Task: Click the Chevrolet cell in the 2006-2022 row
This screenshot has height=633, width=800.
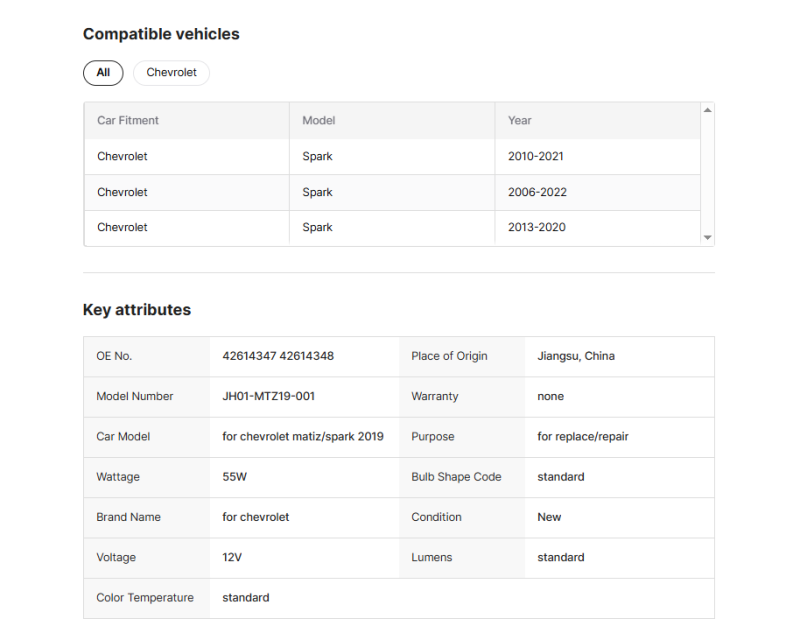Action: click(x=122, y=192)
